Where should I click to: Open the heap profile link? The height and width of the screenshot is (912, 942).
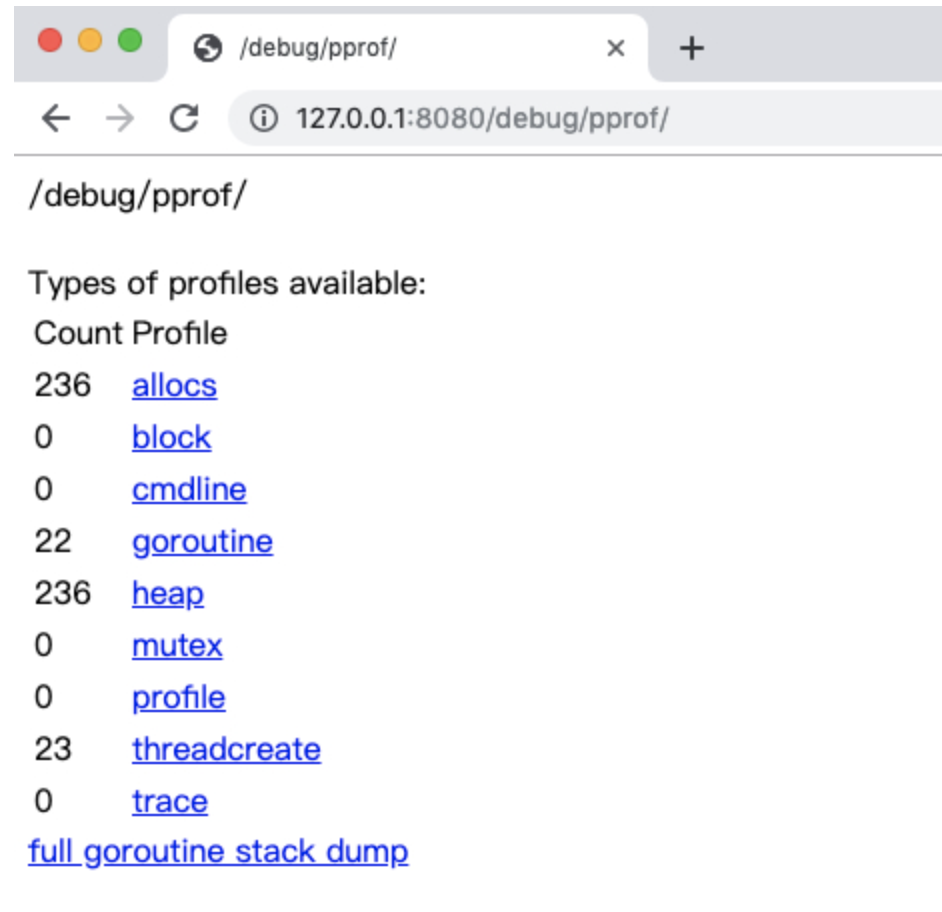(167, 594)
